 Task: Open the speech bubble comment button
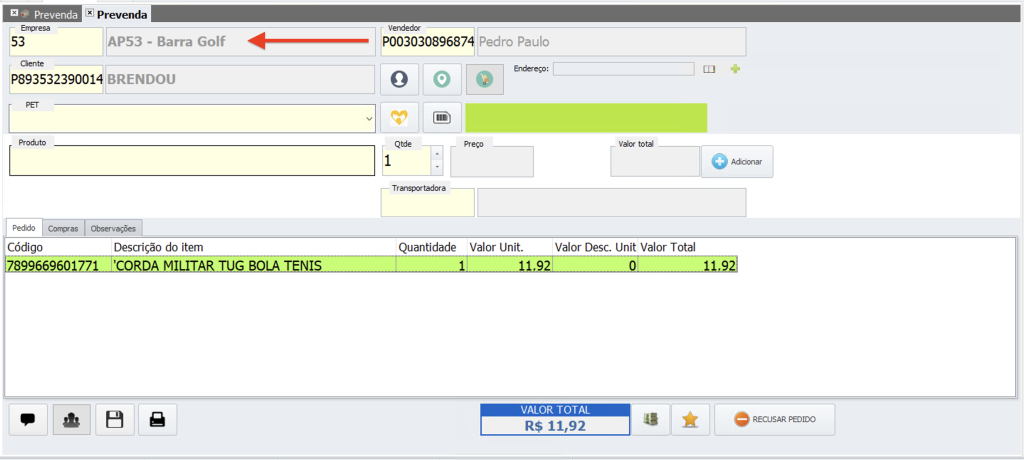[27, 420]
